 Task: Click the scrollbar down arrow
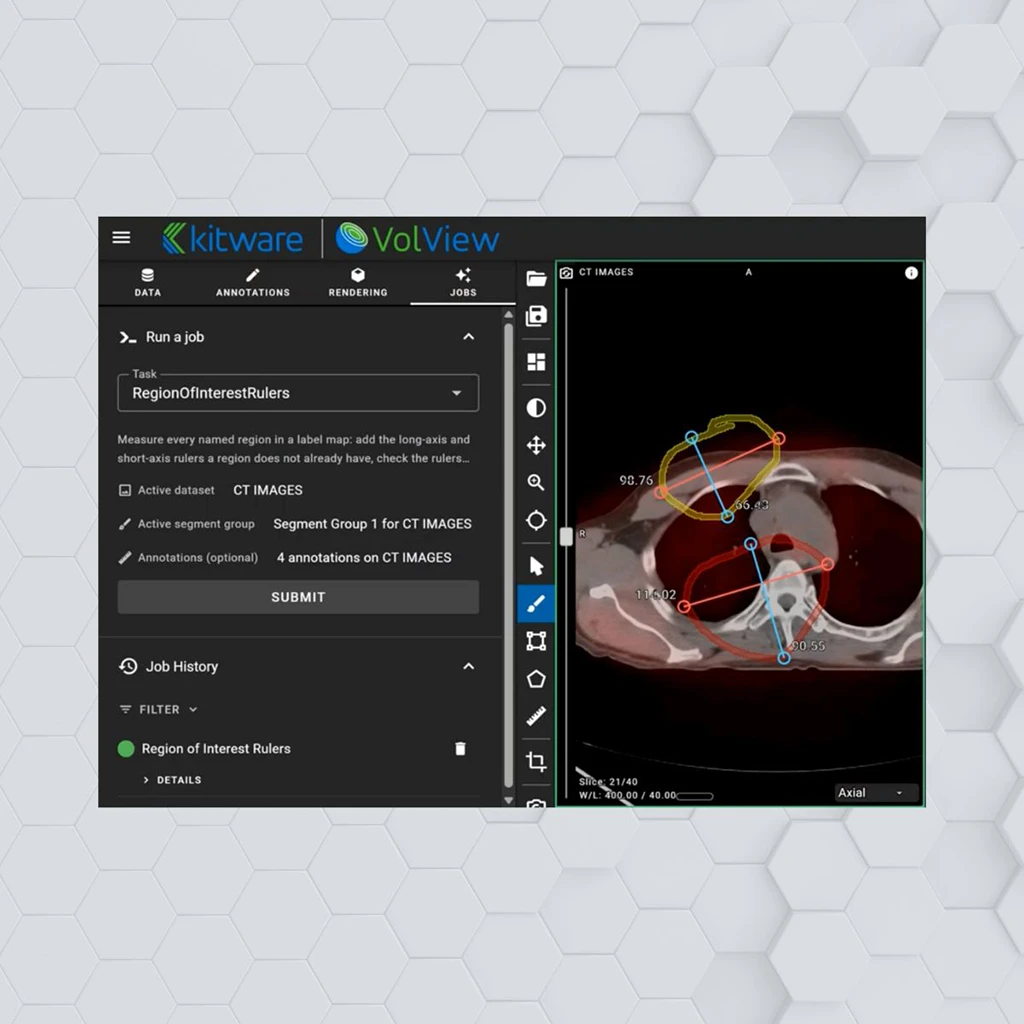[509, 800]
